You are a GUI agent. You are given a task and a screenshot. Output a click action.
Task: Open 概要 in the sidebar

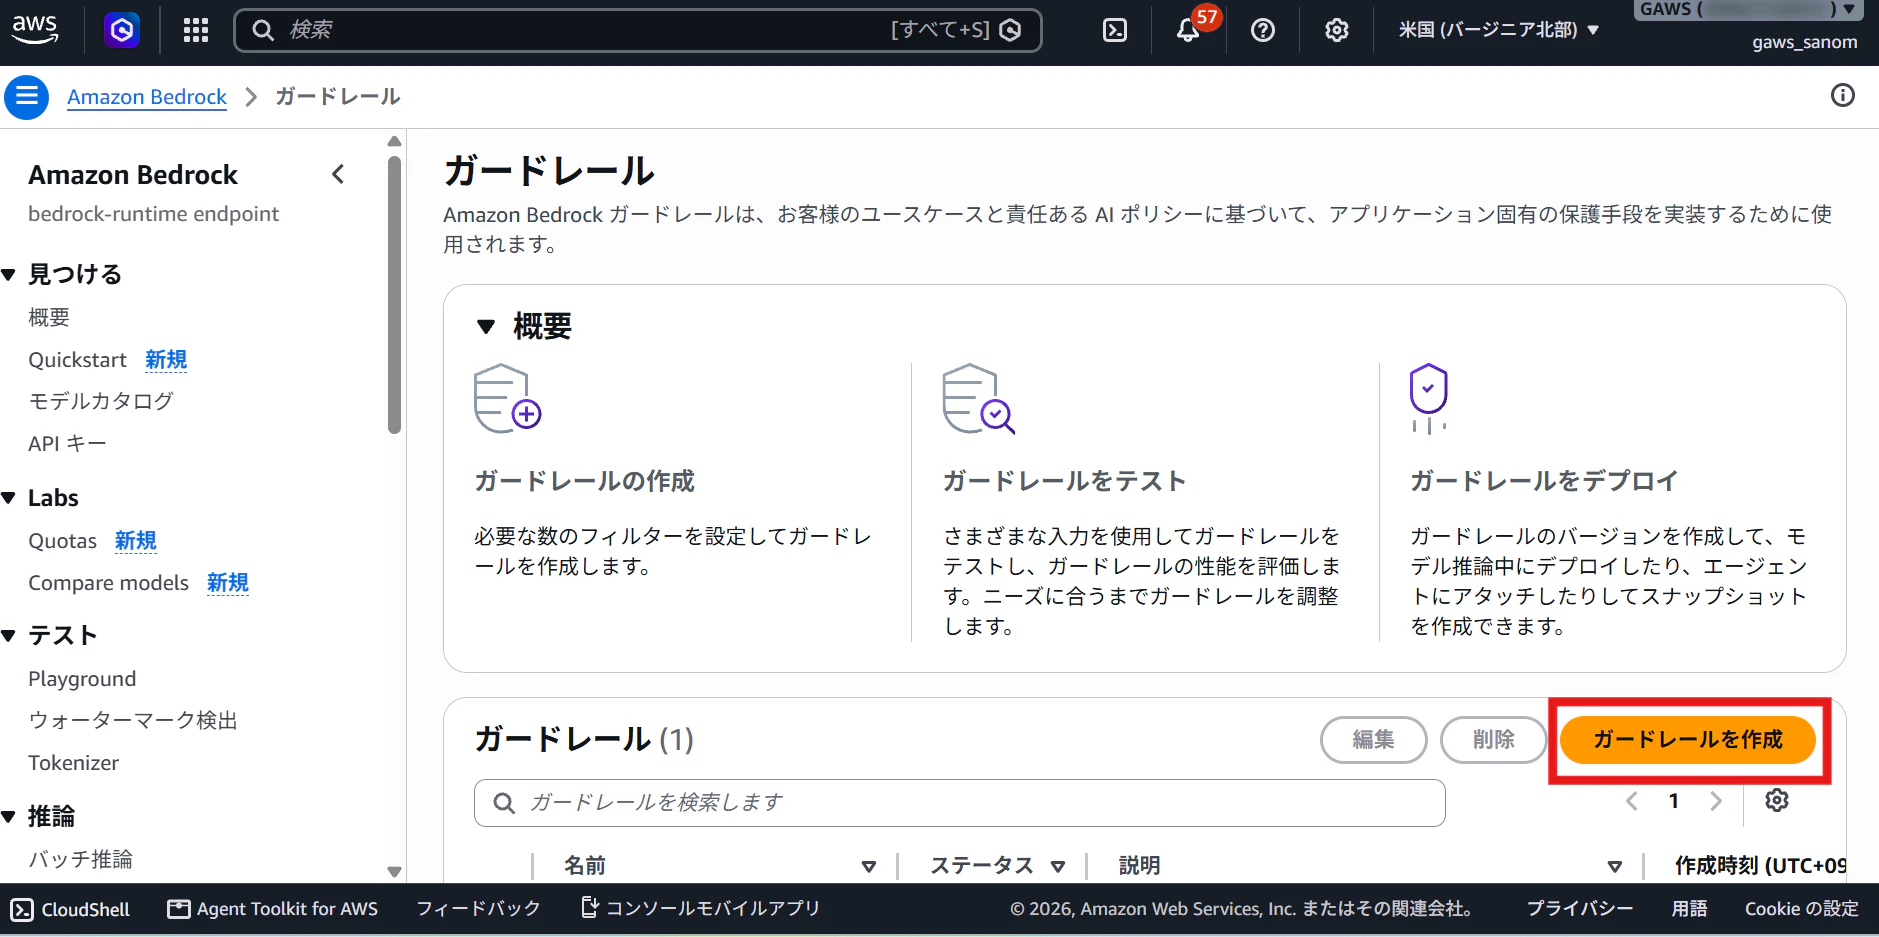pos(49,318)
